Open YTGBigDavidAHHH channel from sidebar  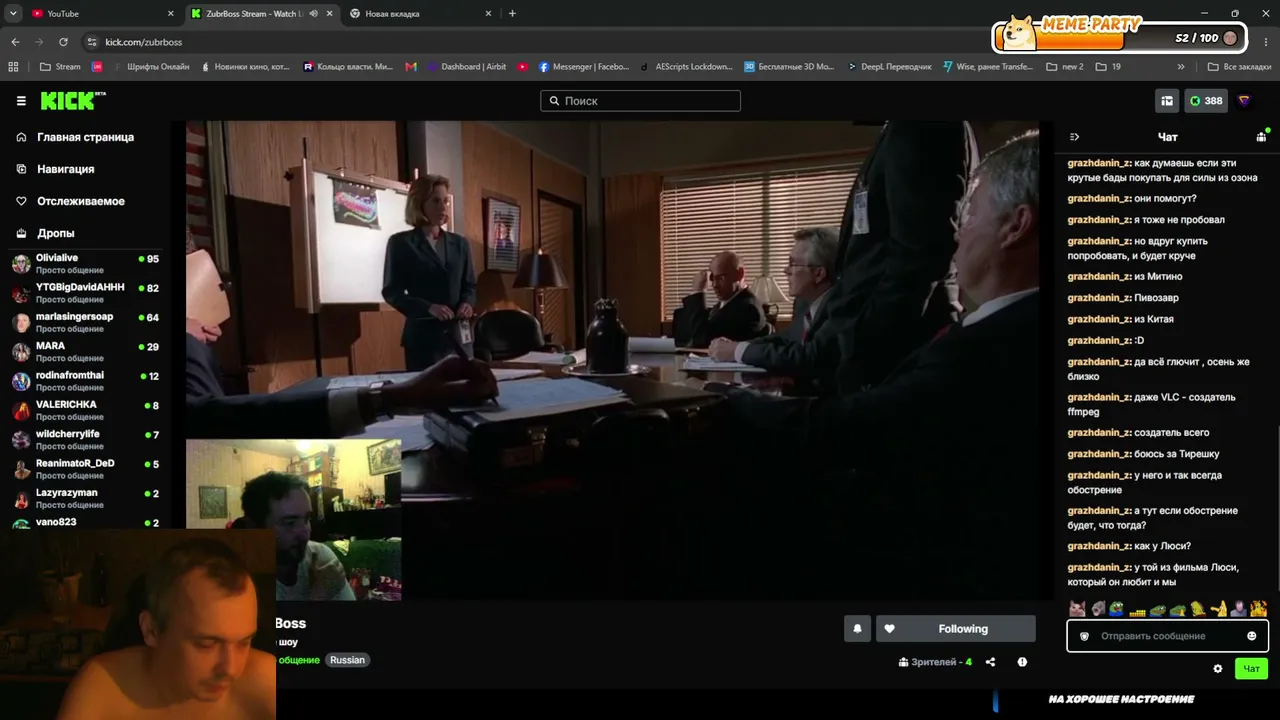[85, 293]
